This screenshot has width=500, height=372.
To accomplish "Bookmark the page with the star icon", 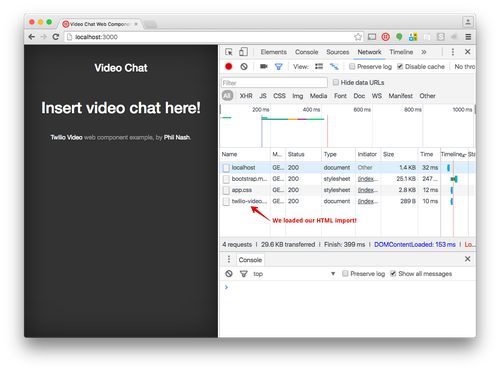I will pyautogui.click(x=358, y=37).
